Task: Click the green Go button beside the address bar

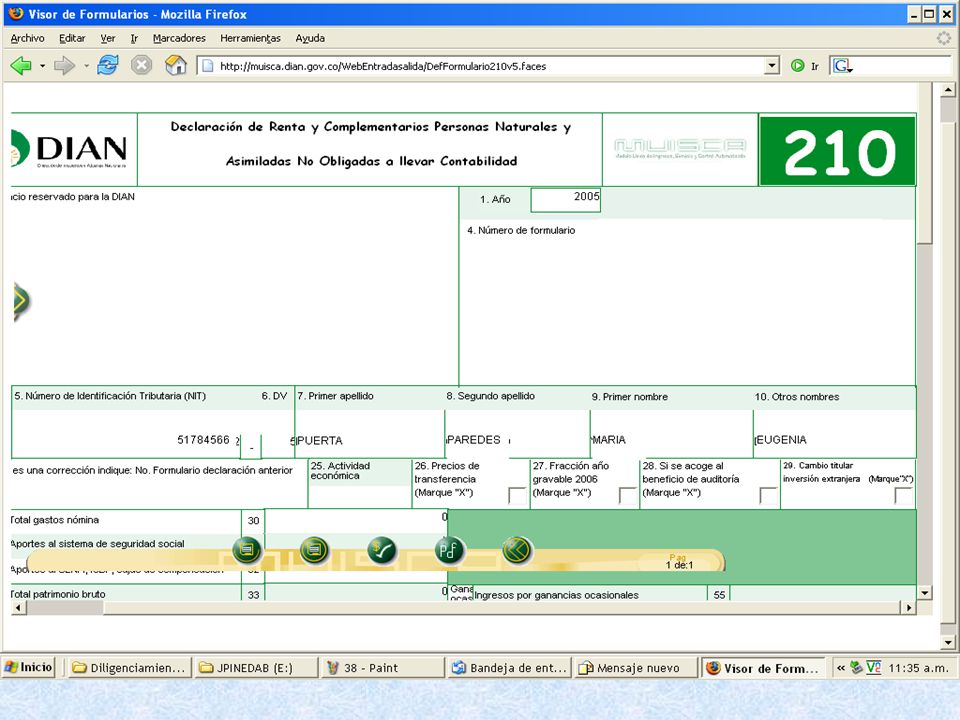Action: pyautogui.click(x=797, y=66)
